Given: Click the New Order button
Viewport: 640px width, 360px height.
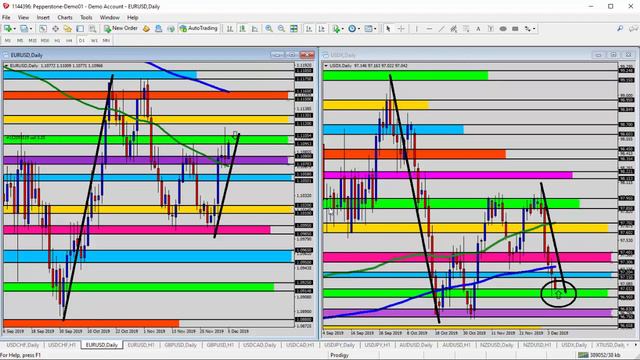Looking at the screenshot, I should [x=120, y=29].
